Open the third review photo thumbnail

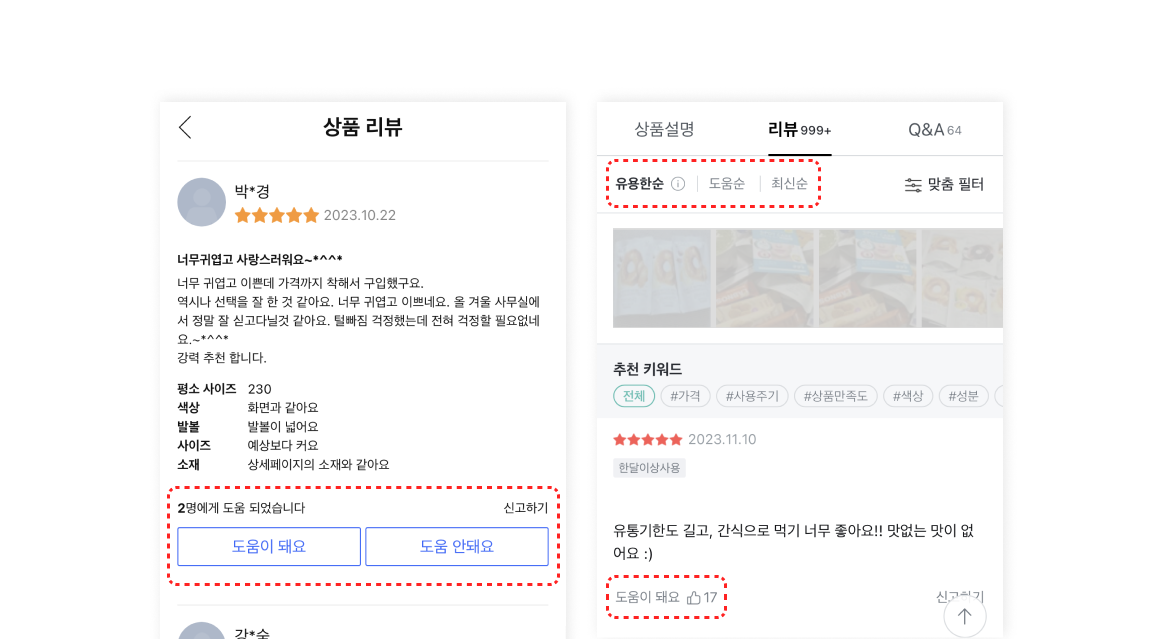coord(867,278)
